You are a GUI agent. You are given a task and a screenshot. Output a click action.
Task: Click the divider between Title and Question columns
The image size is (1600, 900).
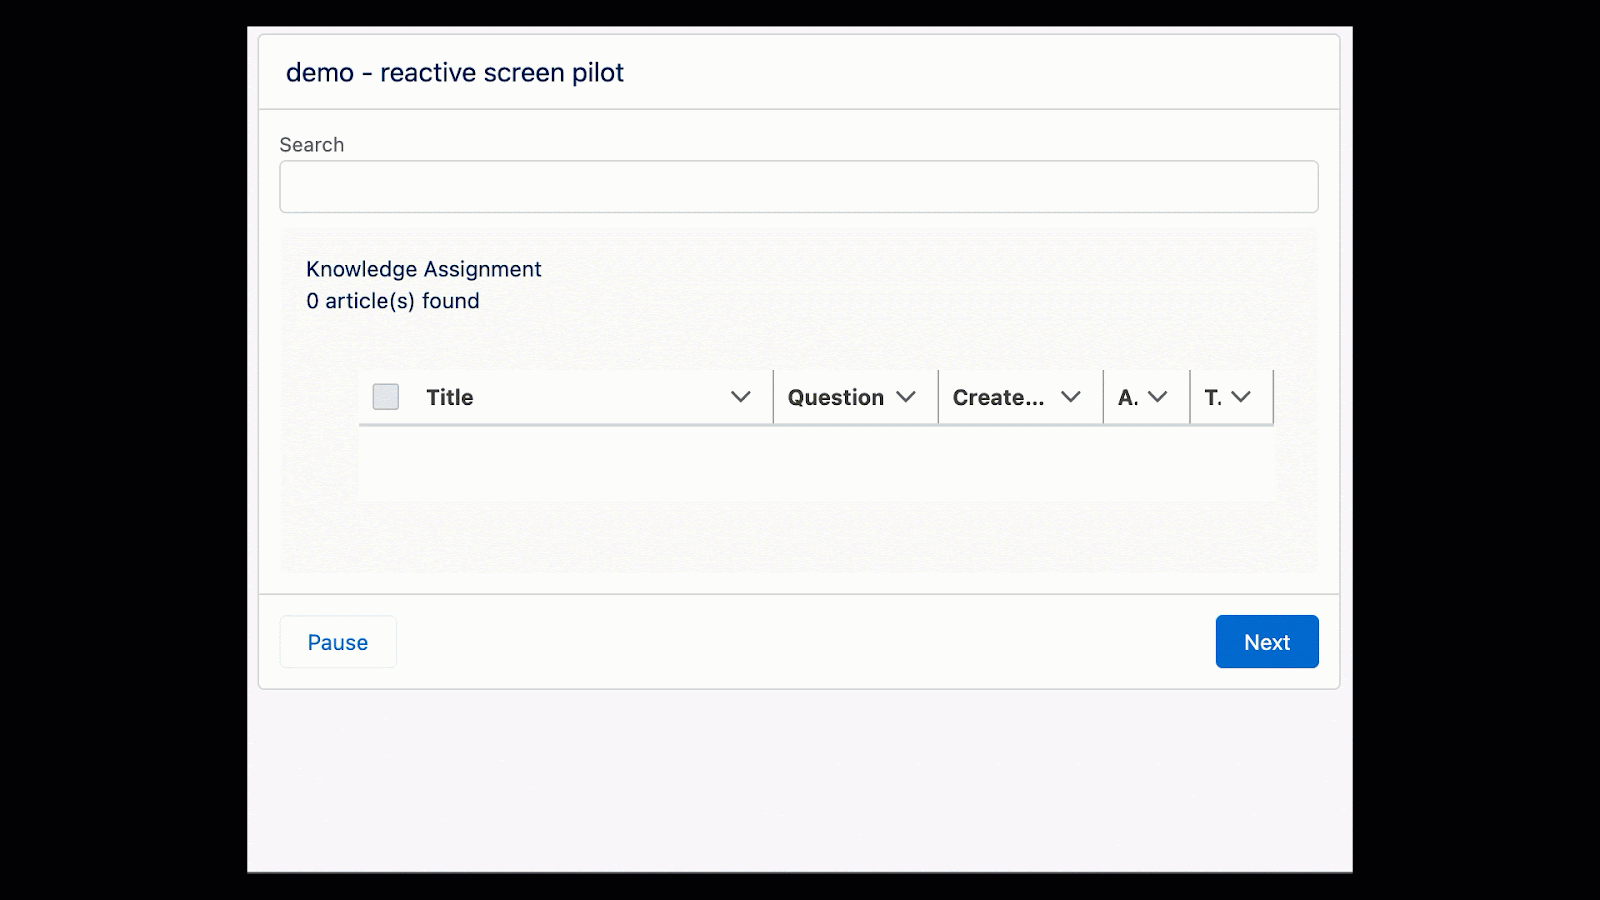point(773,397)
